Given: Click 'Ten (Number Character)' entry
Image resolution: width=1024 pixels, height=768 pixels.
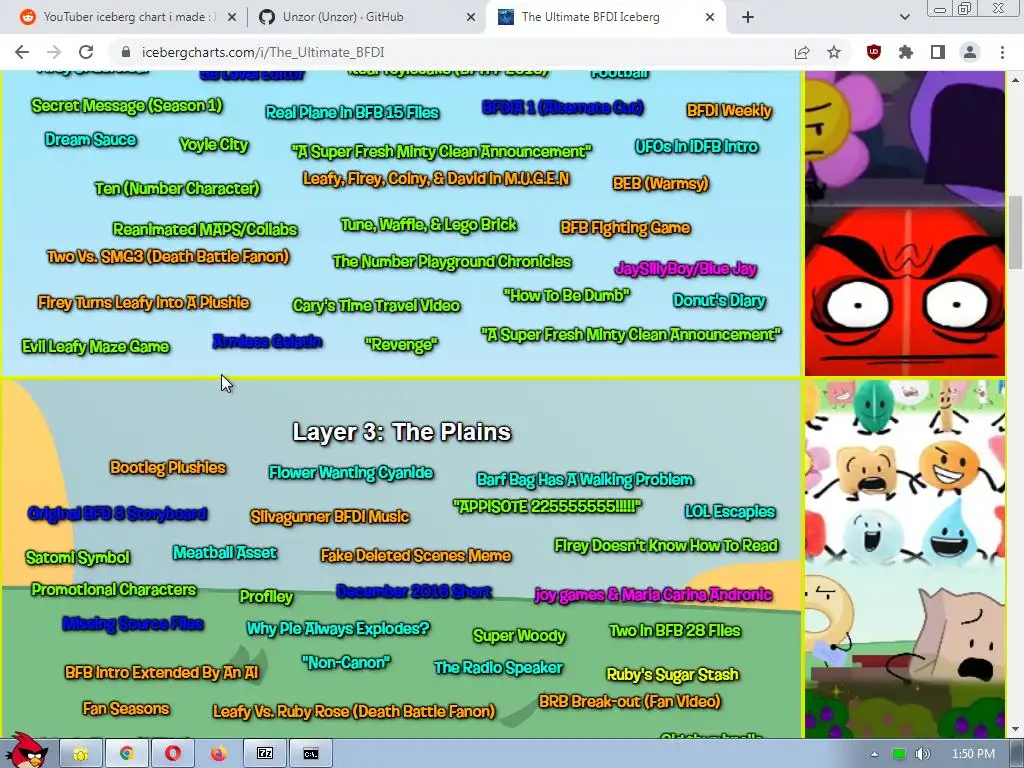Looking at the screenshot, I should point(177,188).
